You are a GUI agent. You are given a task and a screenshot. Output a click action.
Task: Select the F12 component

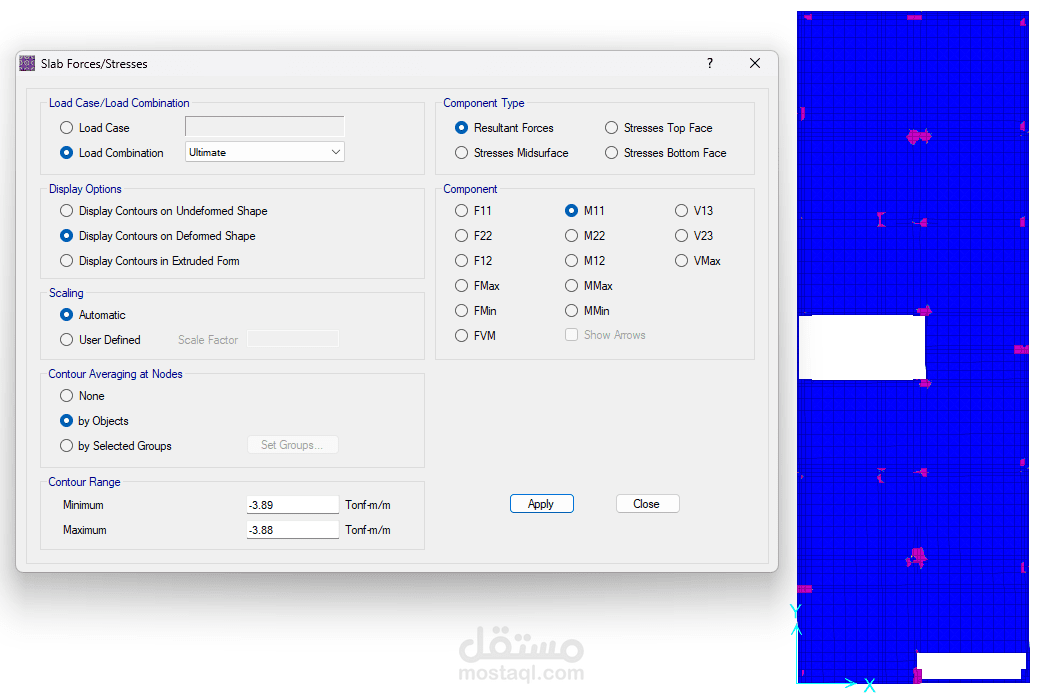461,261
